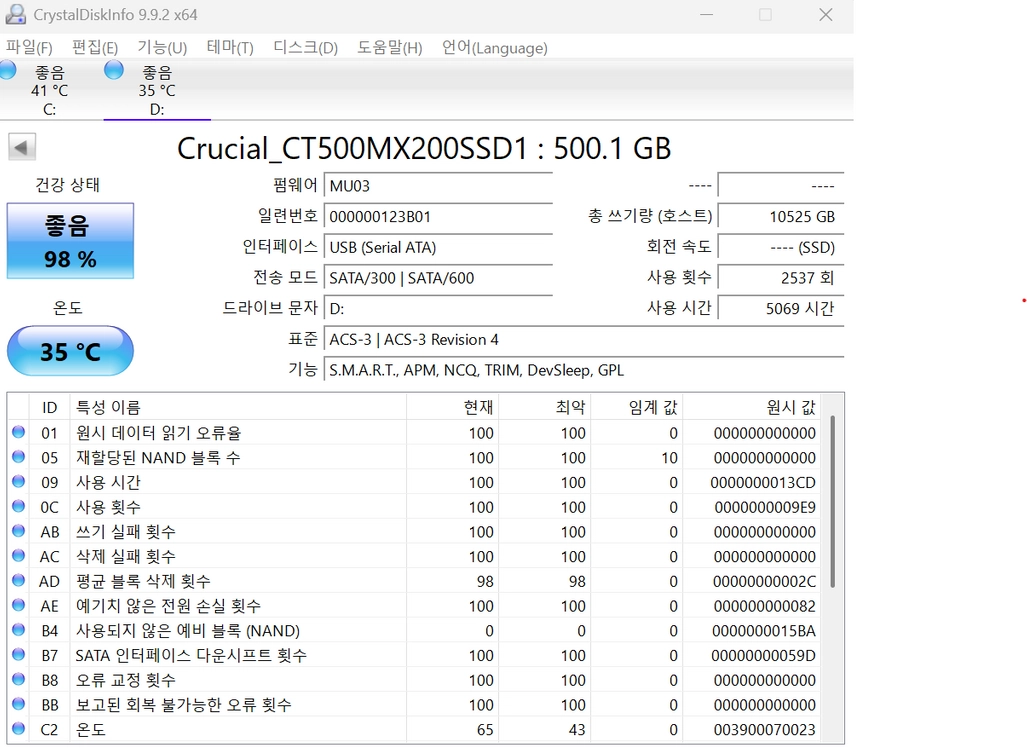Click raw value 0000000009E9

pos(765,507)
